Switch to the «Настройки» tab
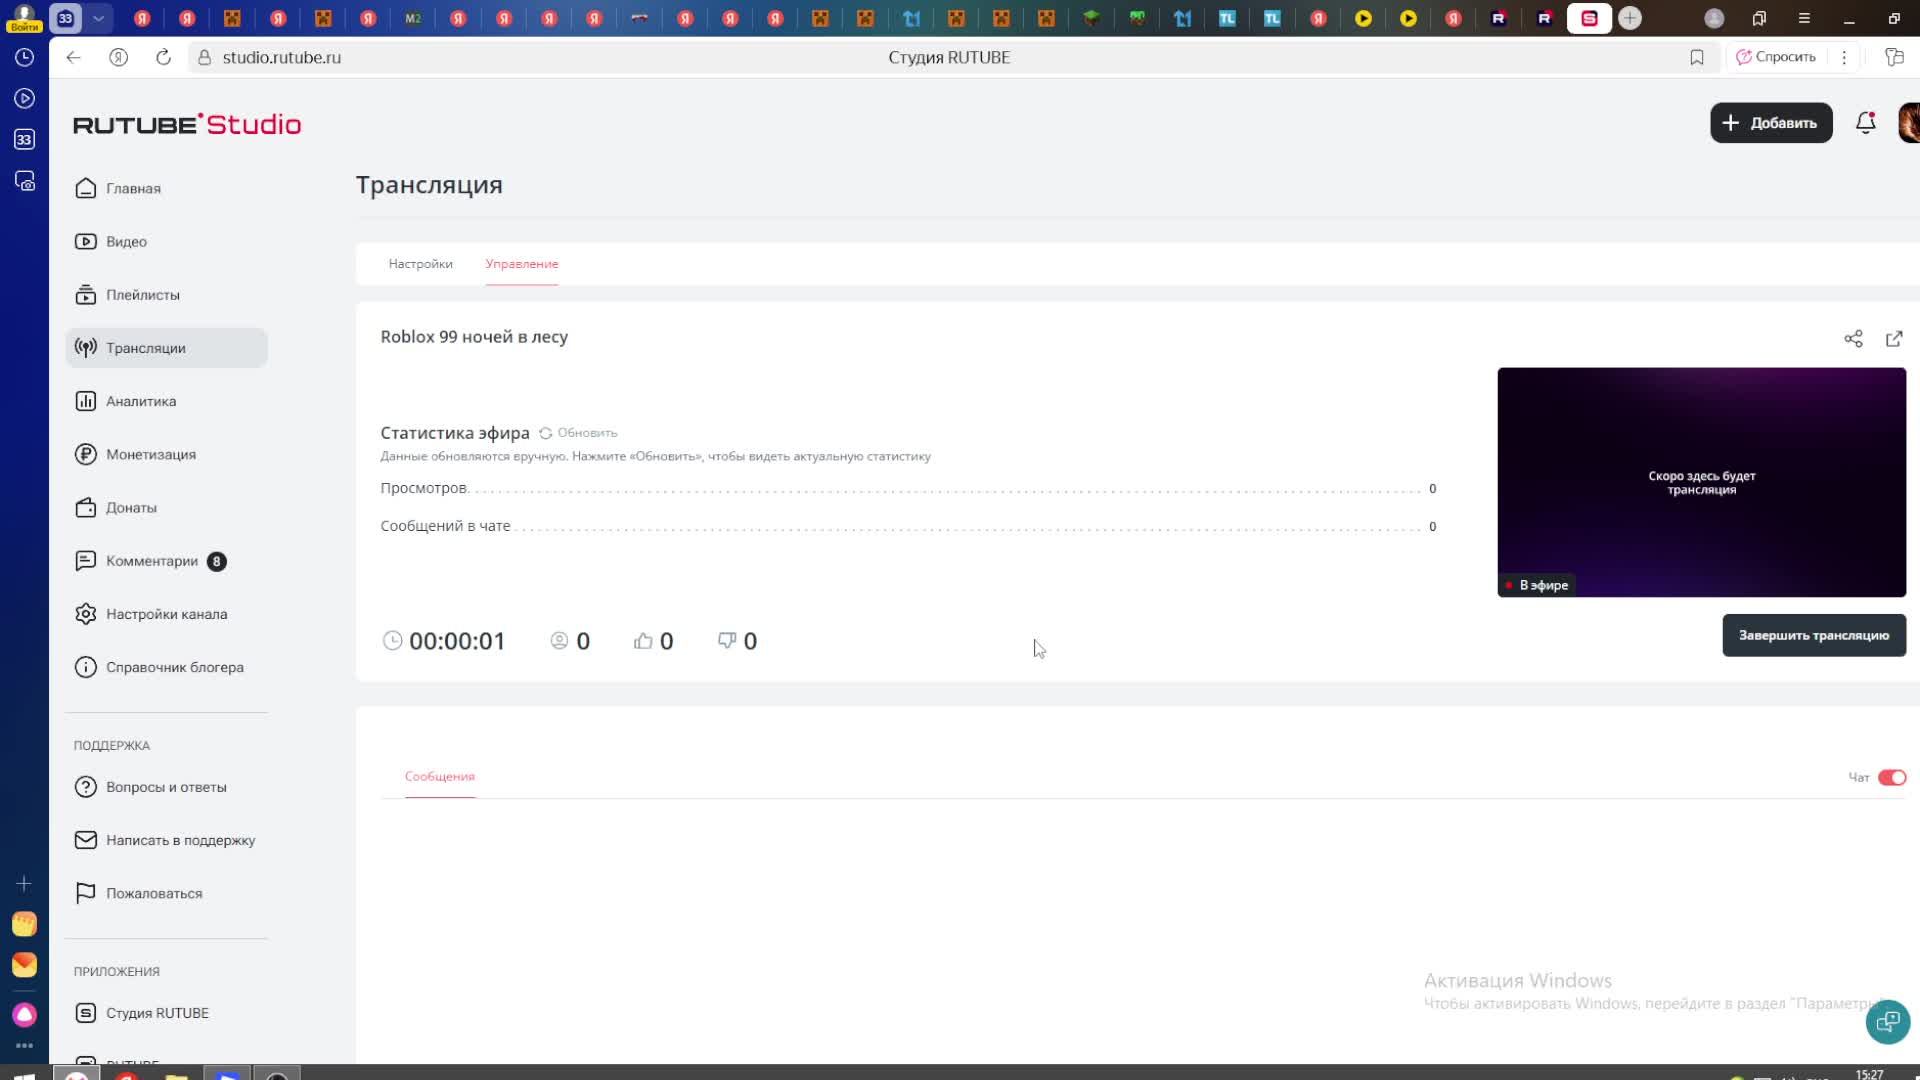The width and height of the screenshot is (1920, 1080). [x=420, y=264]
